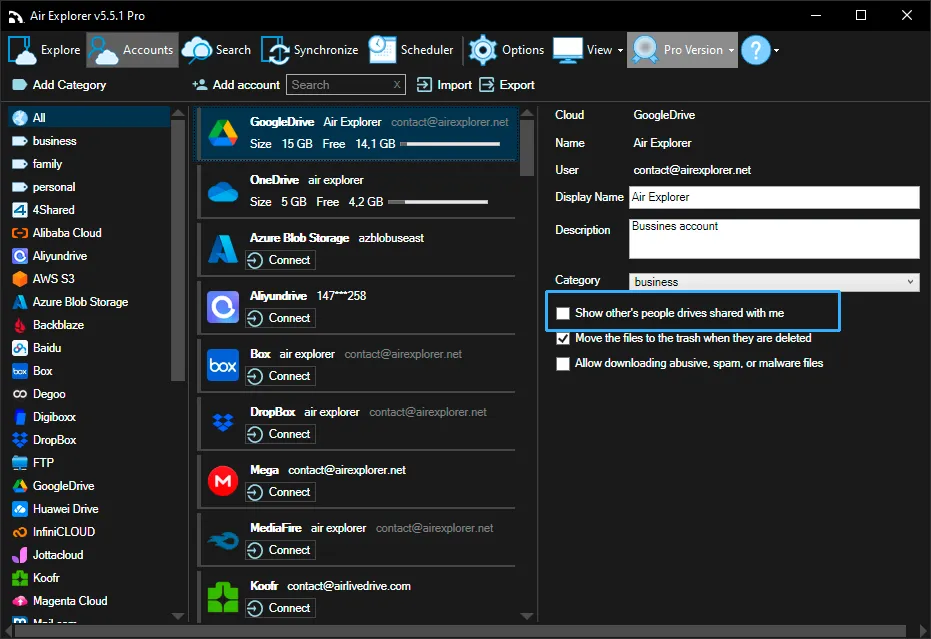Click the OneDrive cloud logo in the account list
The height and width of the screenshot is (639, 931).
tap(223, 191)
